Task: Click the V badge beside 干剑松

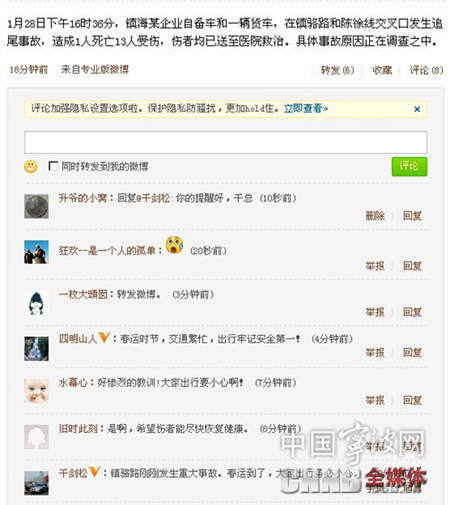Action: click(95, 472)
